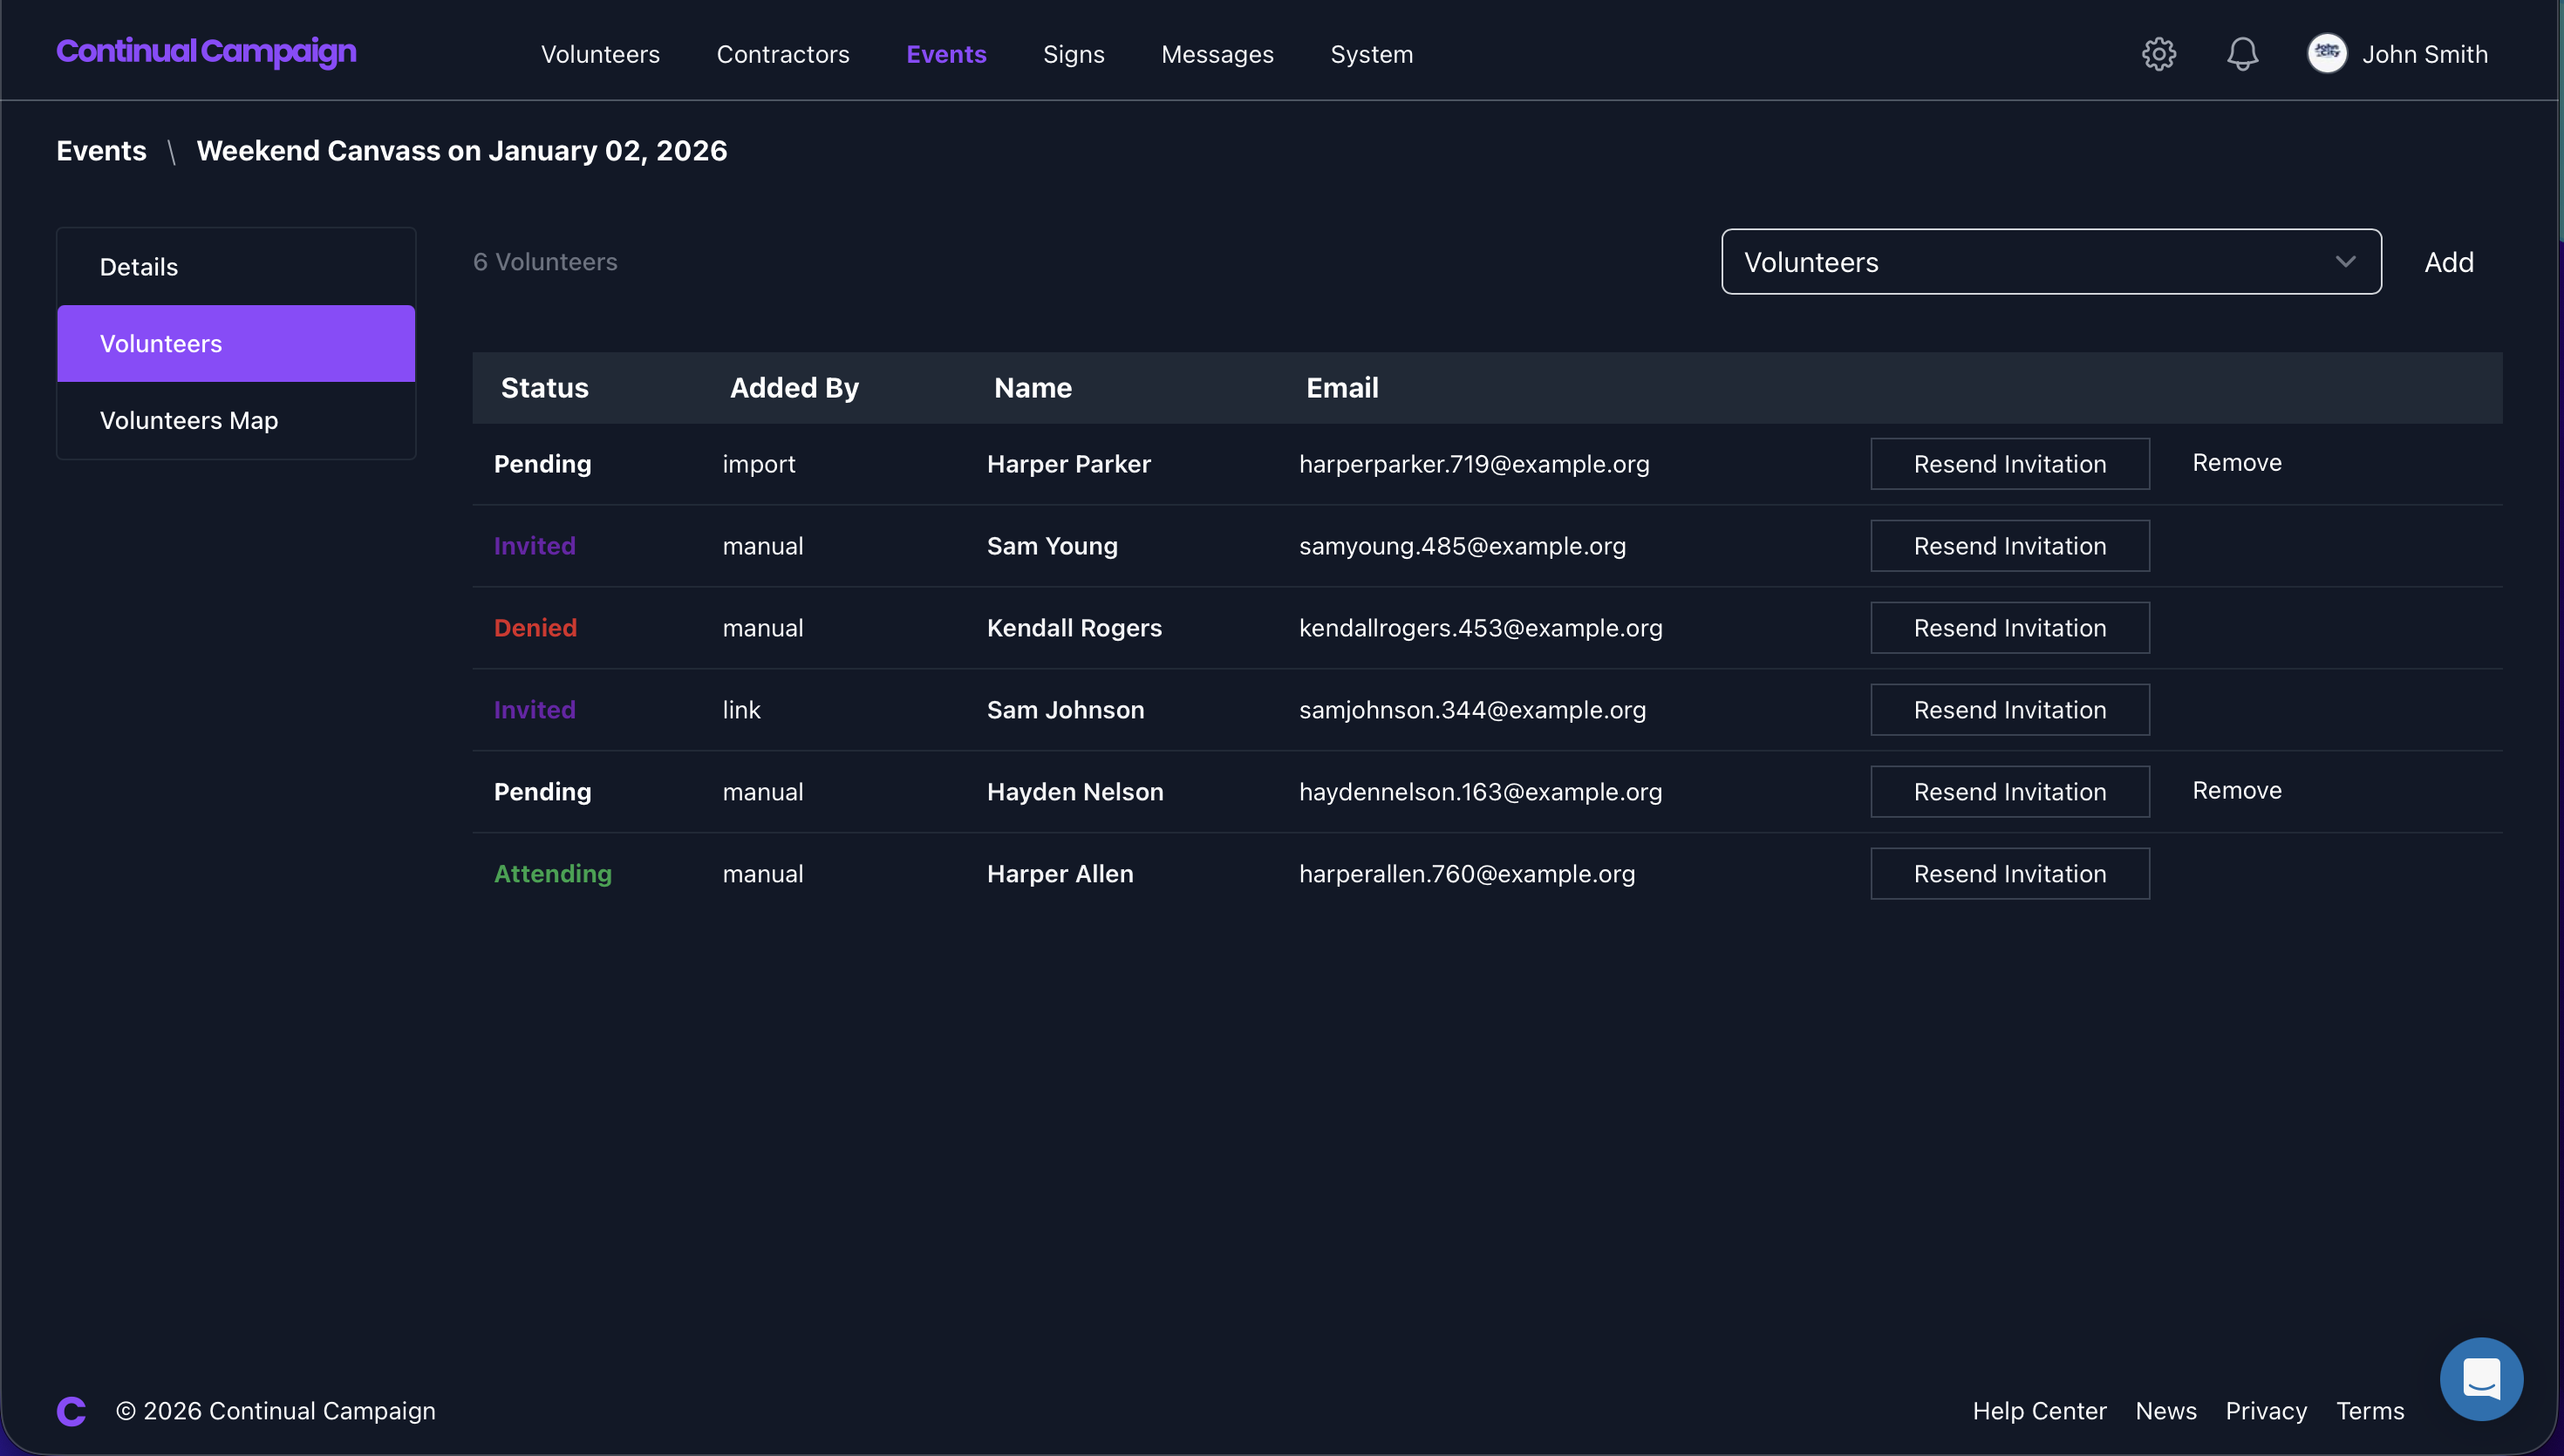The height and width of the screenshot is (1456, 2564).
Task: Click John Smith's profile avatar
Action: pyautogui.click(x=2327, y=54)
